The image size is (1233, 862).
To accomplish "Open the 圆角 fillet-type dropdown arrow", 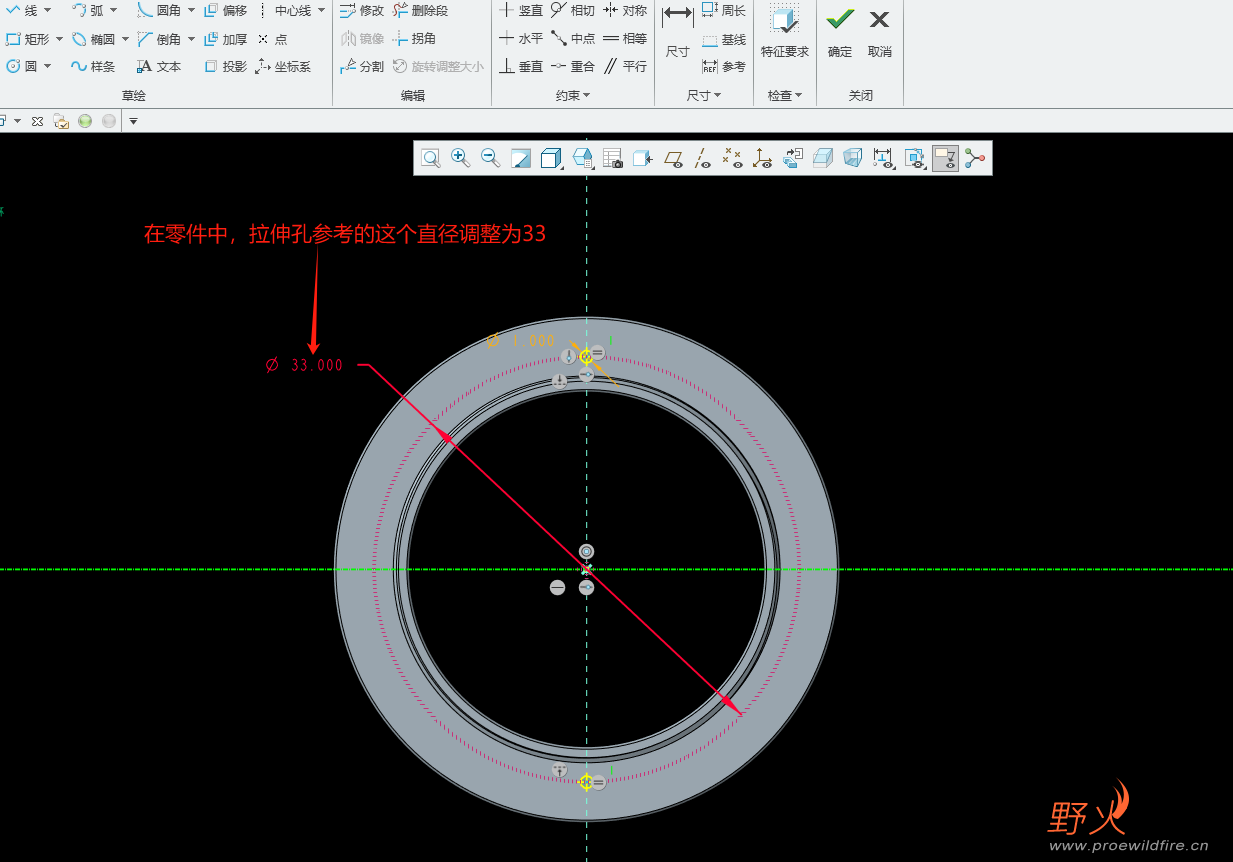I will (191, 10).
